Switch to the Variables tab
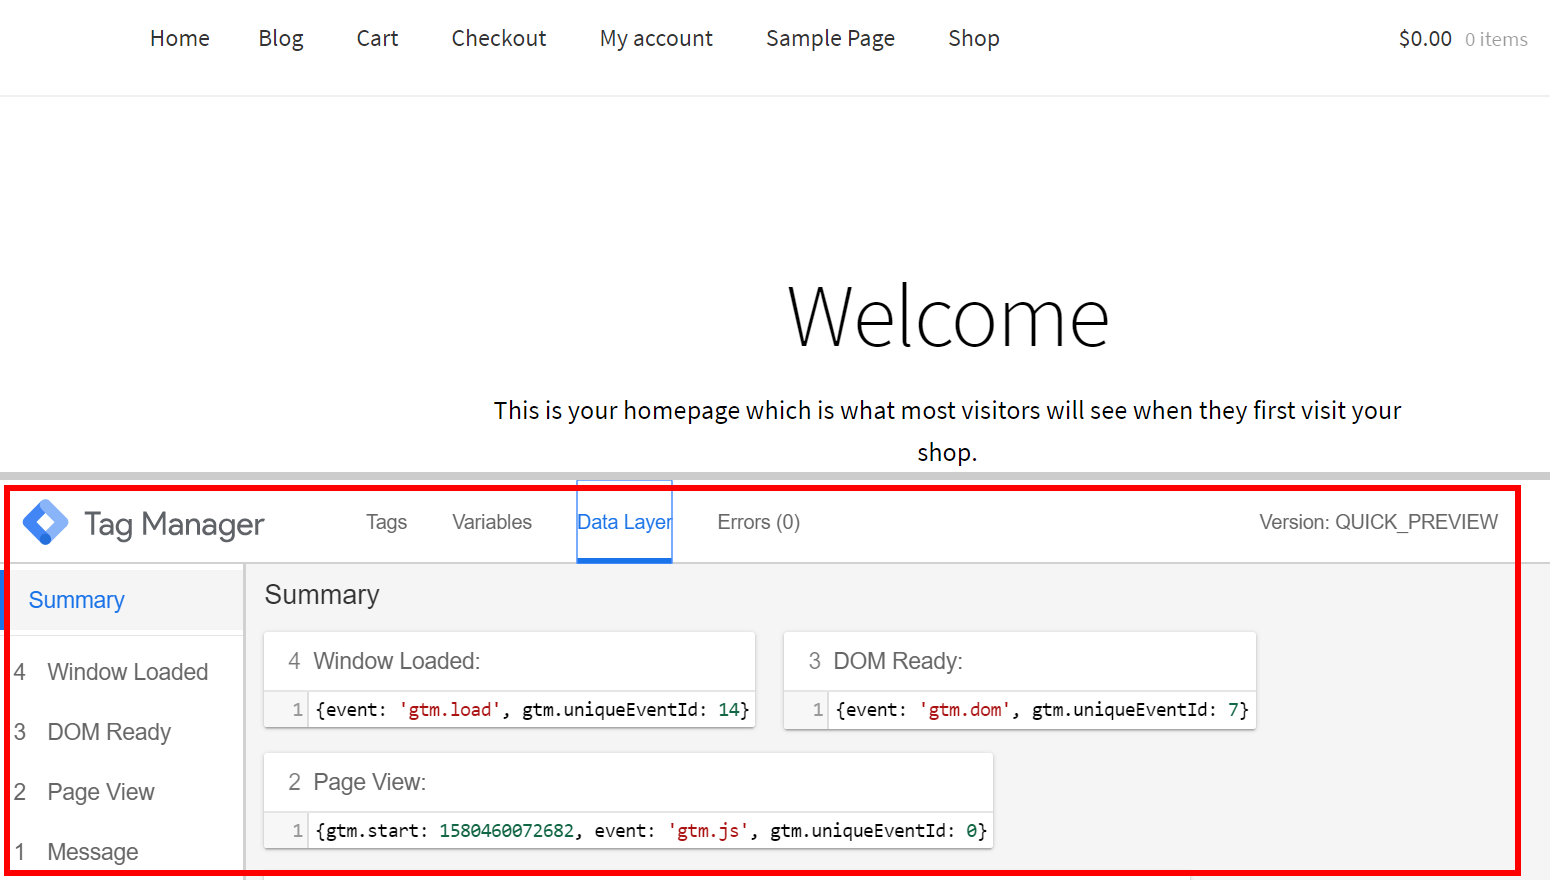 click(491, 522)
